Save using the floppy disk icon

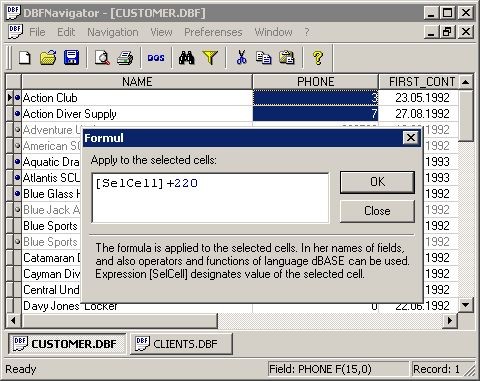pyautogui.click(x=71, y=58)
